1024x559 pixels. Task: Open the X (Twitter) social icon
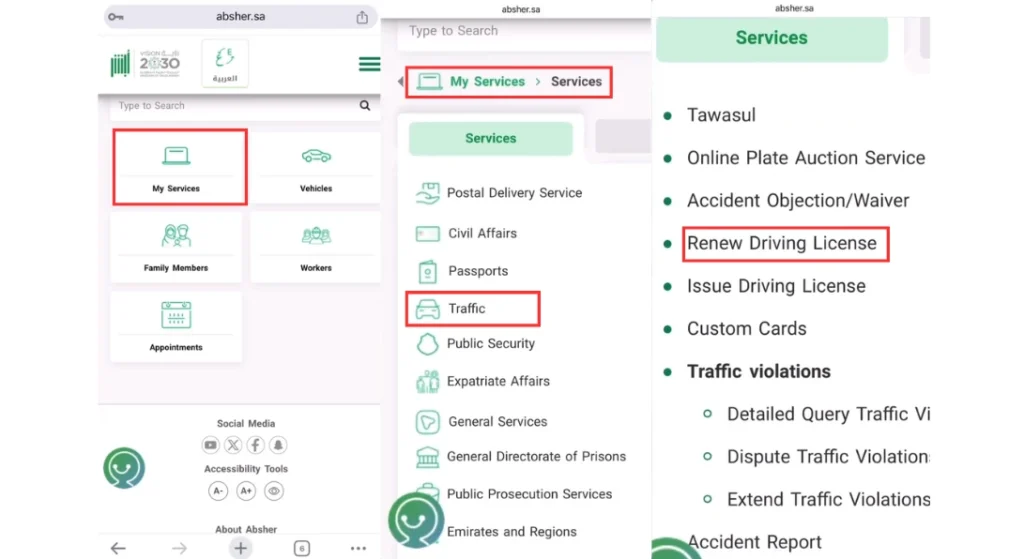[x=233, y=445]
